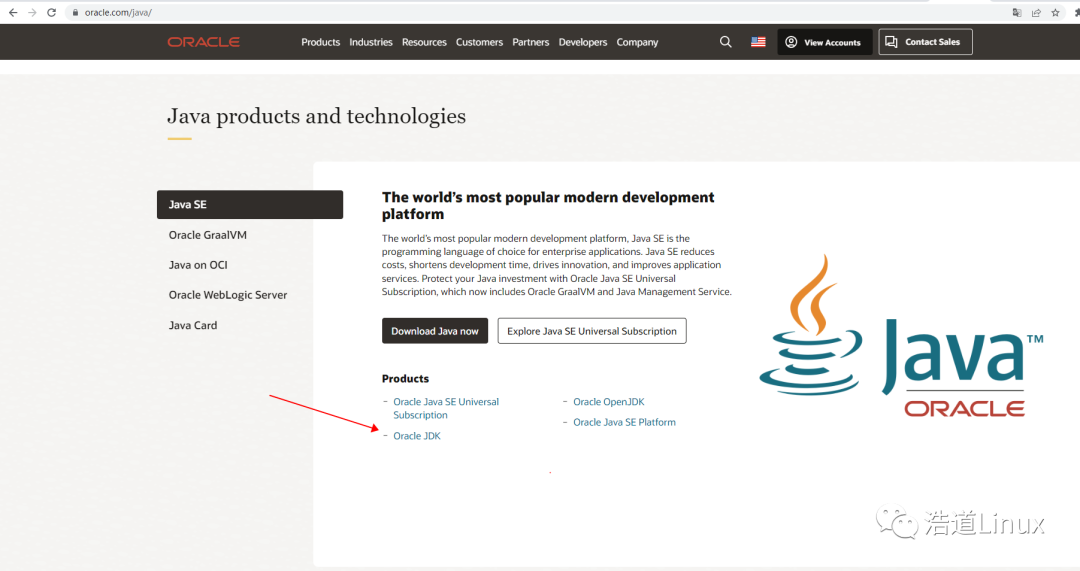Open the Industries menu
The image size is (1080, 571).
point(371,42)
